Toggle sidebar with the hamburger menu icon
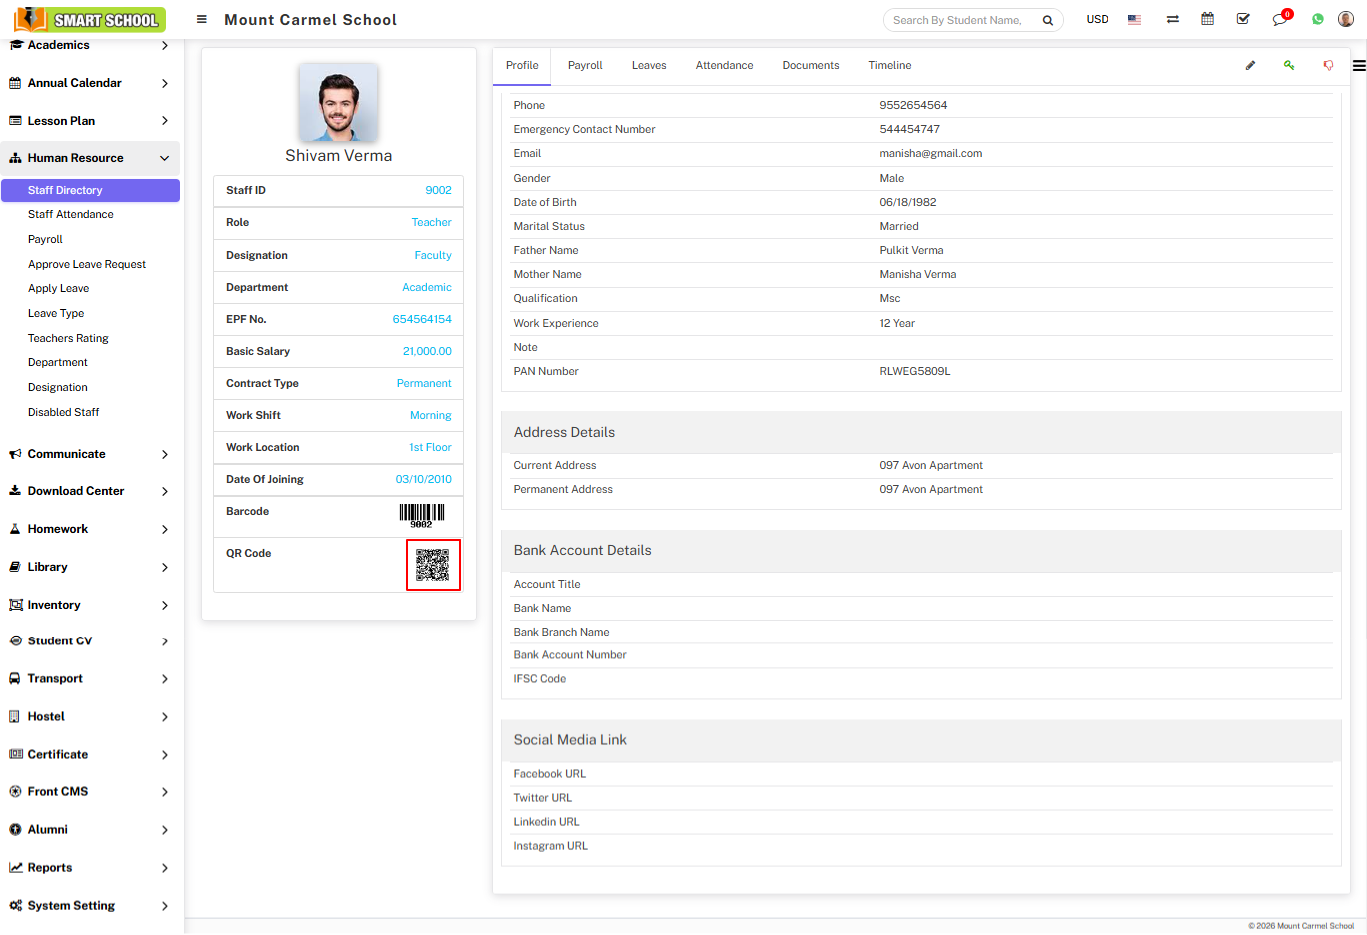Image resolution: width=1367 pixels, height=935 pixels. [202, 19]
